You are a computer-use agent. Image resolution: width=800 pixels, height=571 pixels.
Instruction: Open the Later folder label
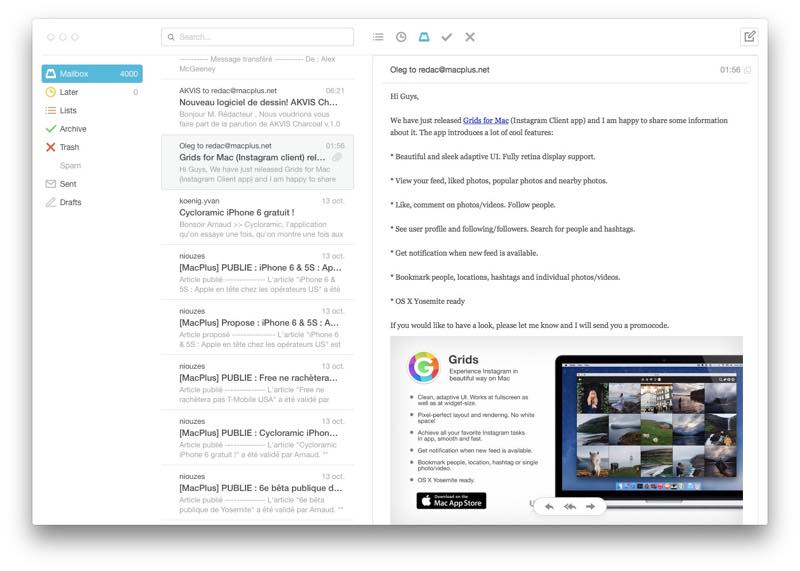click(69, 92)
